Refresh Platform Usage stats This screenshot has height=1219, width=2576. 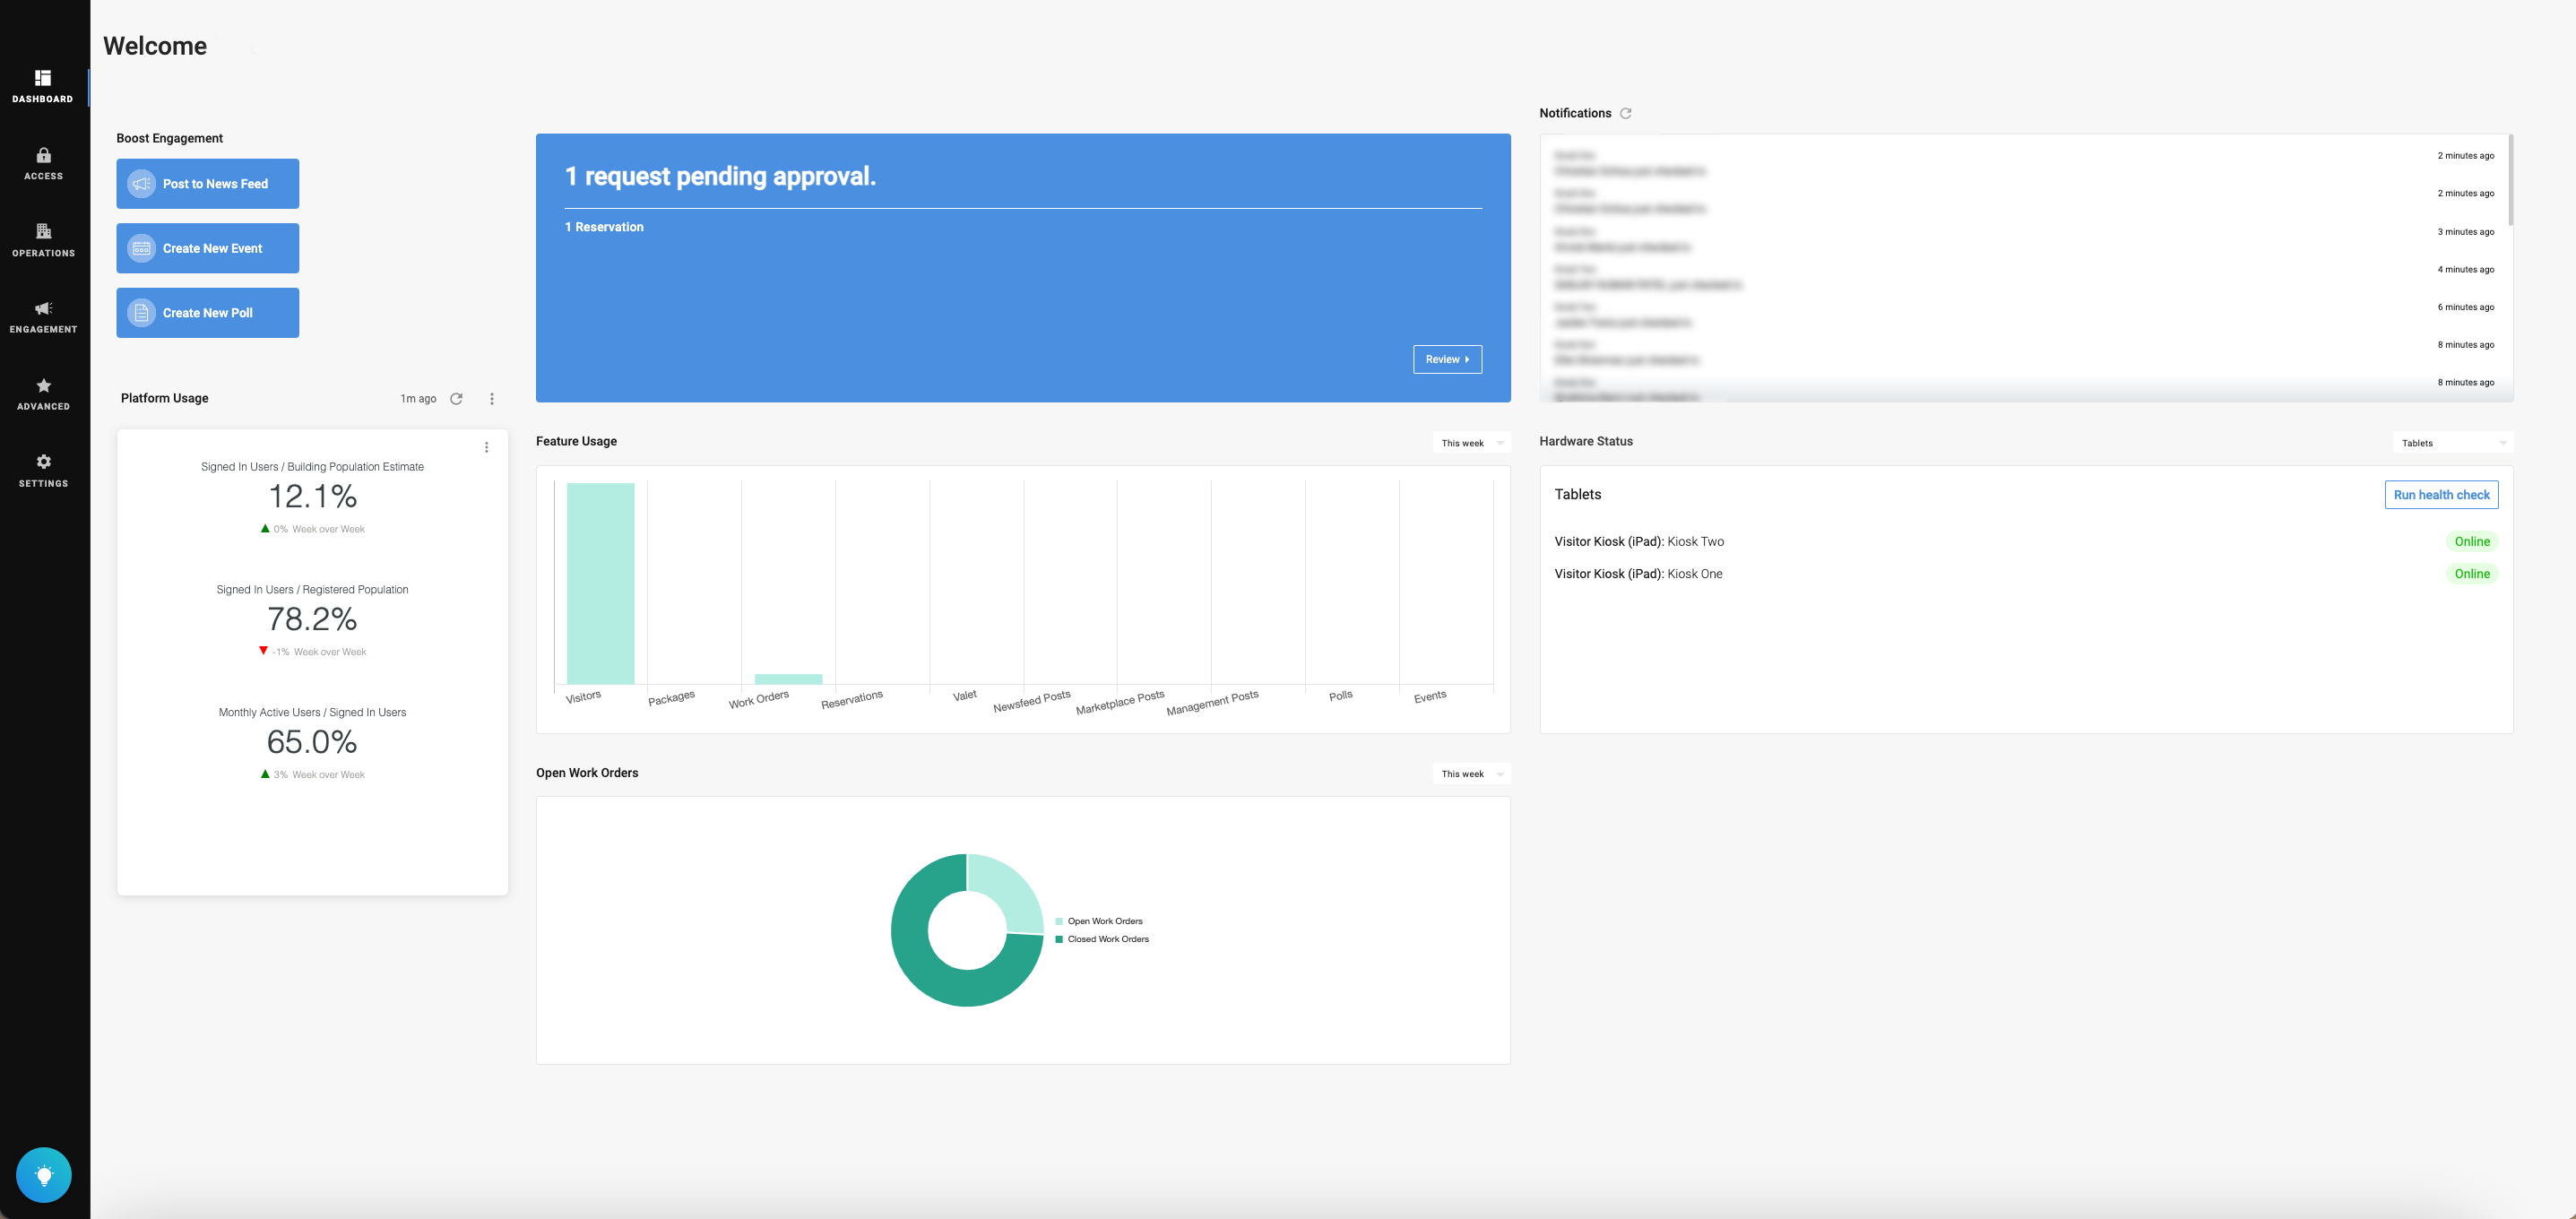tap(456, 399)
